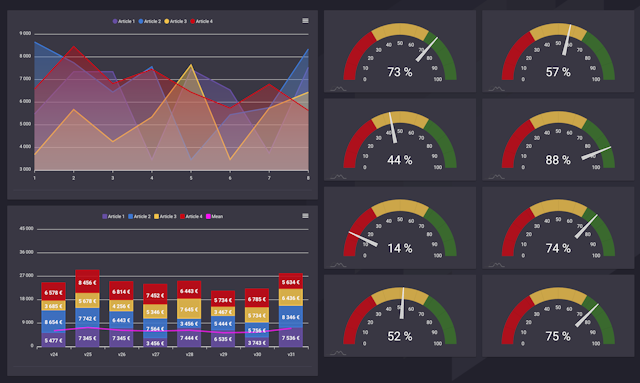Click the v31 axis label
The image size is (640, 383).
291,354
